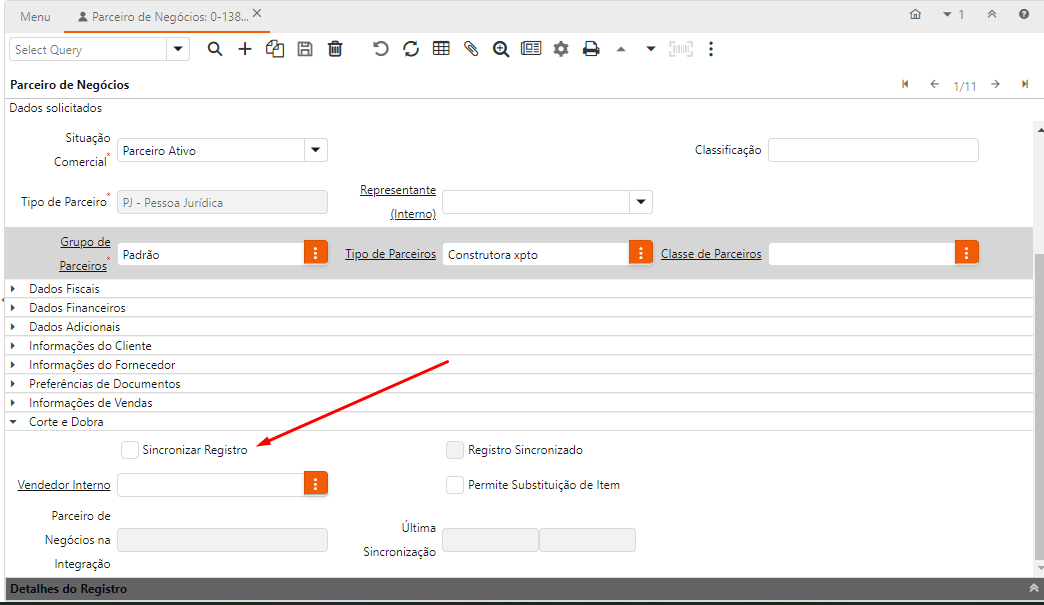
Task: Switch to the Menu tab
Action: 35,16
